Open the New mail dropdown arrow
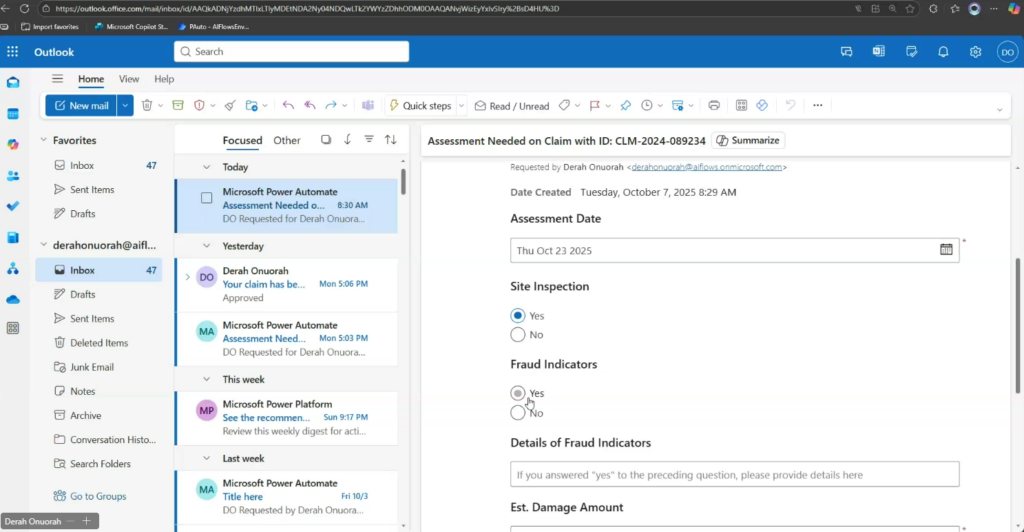1024x532 pixels. click(x=125, y=105)
